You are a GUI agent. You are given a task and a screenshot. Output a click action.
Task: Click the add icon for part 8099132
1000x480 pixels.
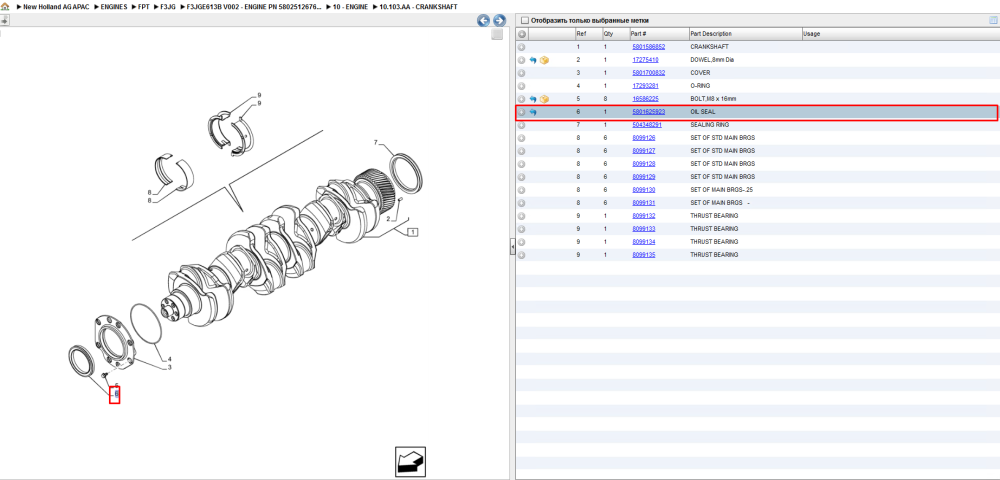point(522,215)
